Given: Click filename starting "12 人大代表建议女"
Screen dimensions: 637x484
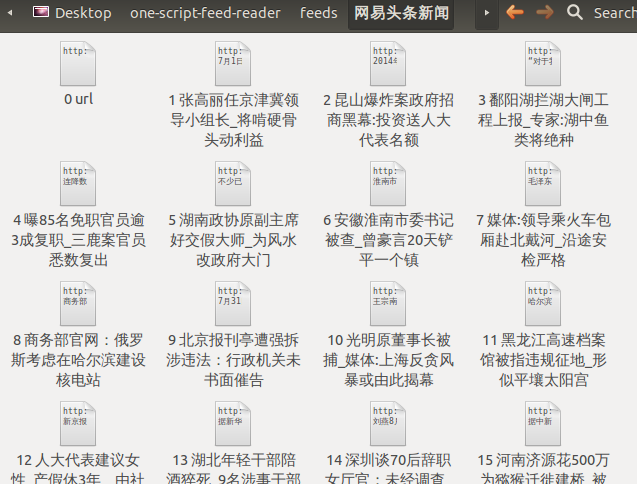Looking at the screenshot, I should [78, 468].
